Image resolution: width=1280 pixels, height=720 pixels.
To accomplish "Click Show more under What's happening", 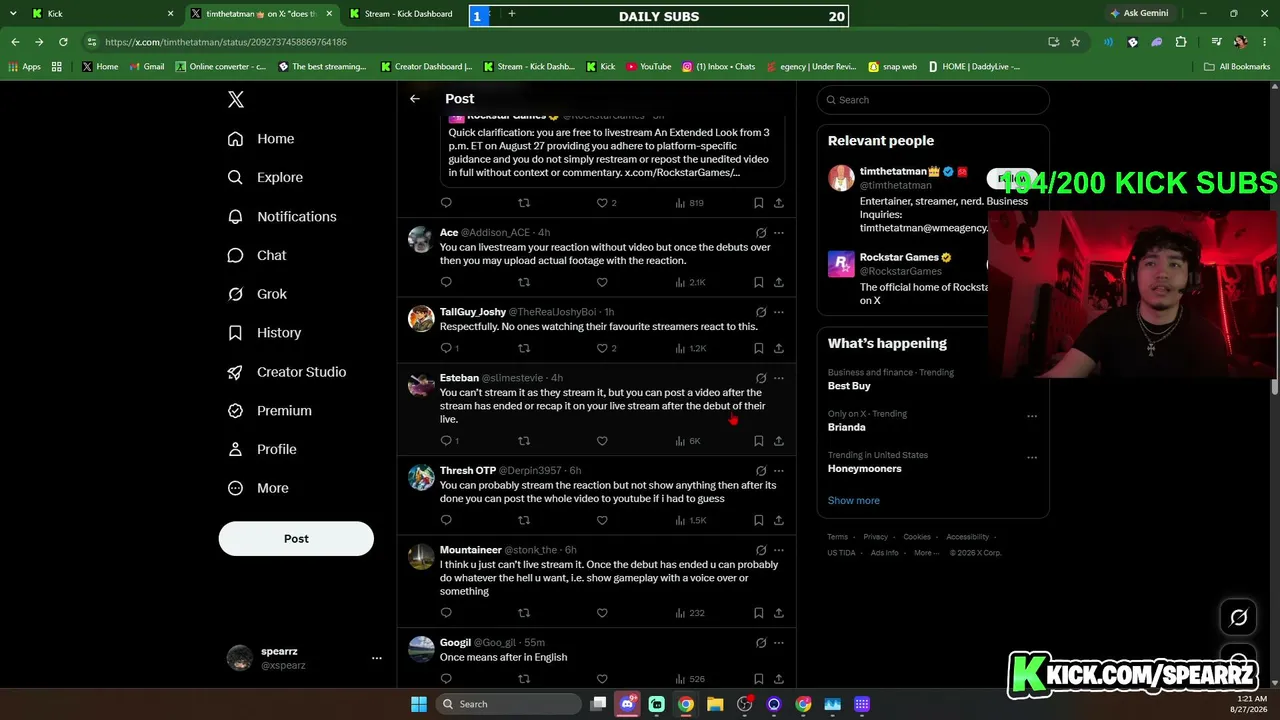I will (x=854, y=500).
